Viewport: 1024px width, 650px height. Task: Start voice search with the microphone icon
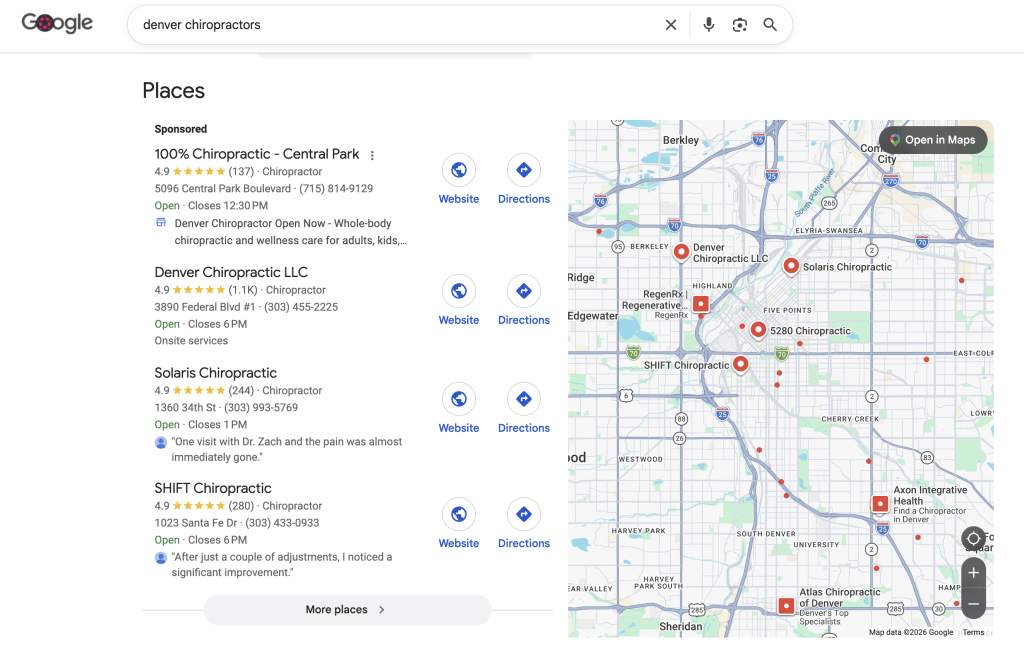709,25
